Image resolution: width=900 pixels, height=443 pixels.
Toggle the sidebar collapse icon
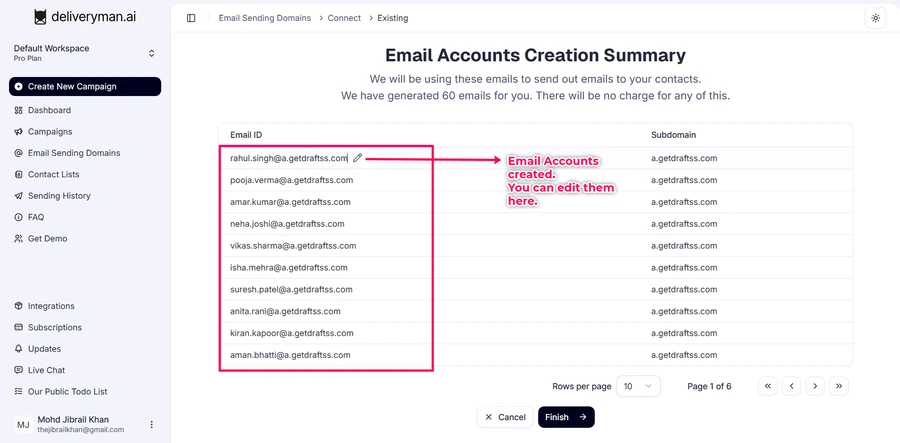pyautogui.click(x=191, y=18)
